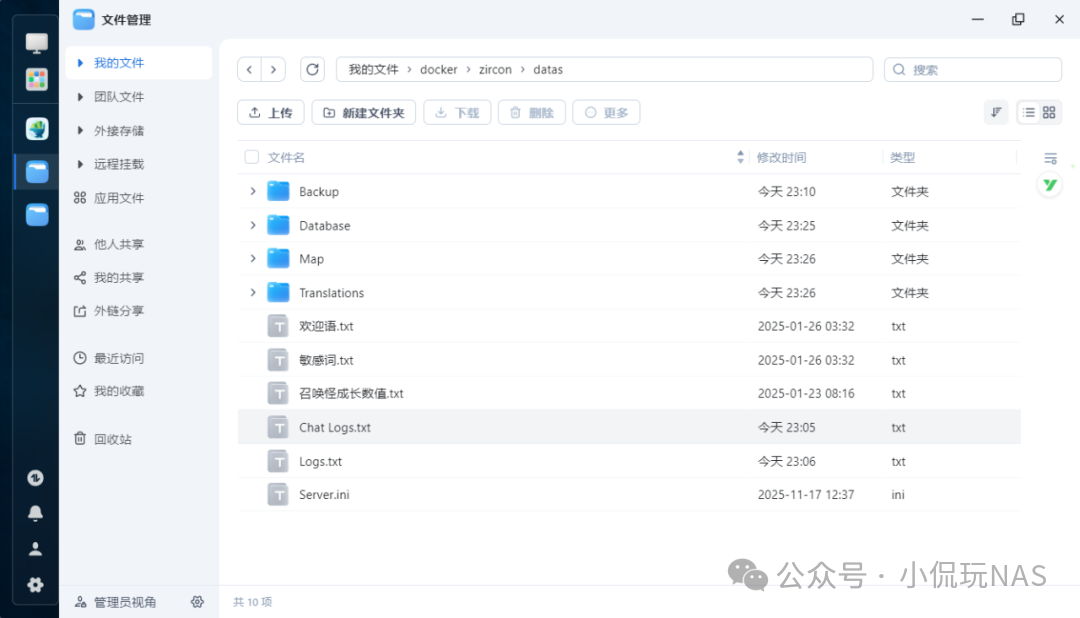
Task: Click the 上传 upload button
Action: [x=270, y=113]
